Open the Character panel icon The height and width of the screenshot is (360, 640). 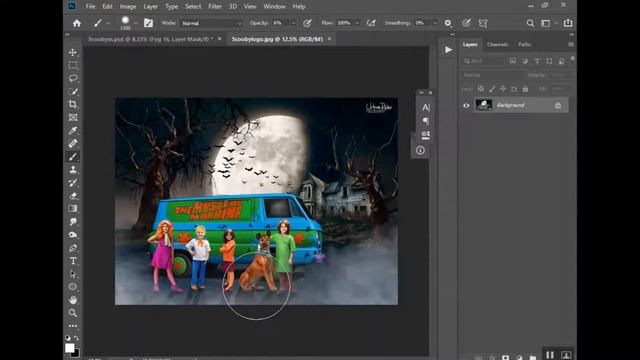[425, 107]
